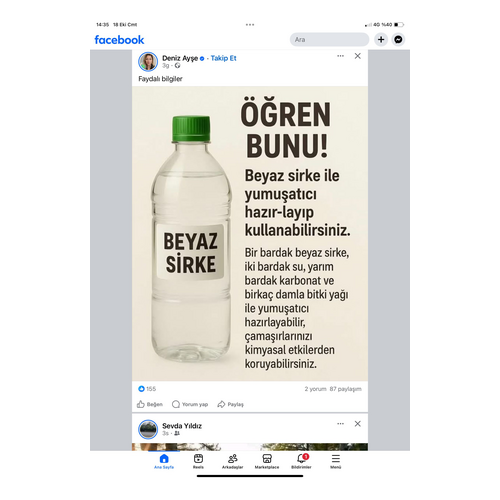Open the create plus button
Screen dimensions: 500x500
point(381,39)
